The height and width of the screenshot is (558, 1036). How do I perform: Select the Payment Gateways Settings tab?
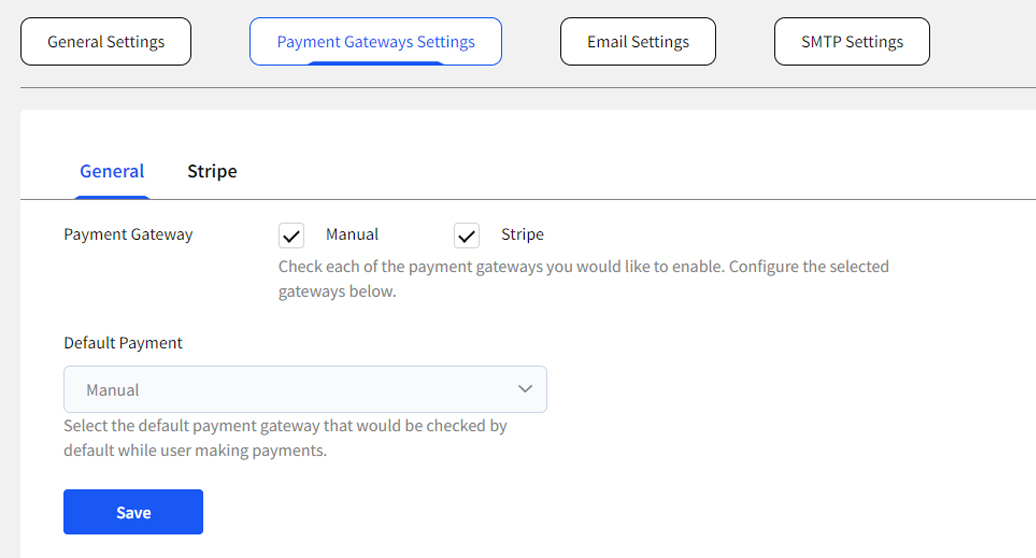click(x=375, y=42)
